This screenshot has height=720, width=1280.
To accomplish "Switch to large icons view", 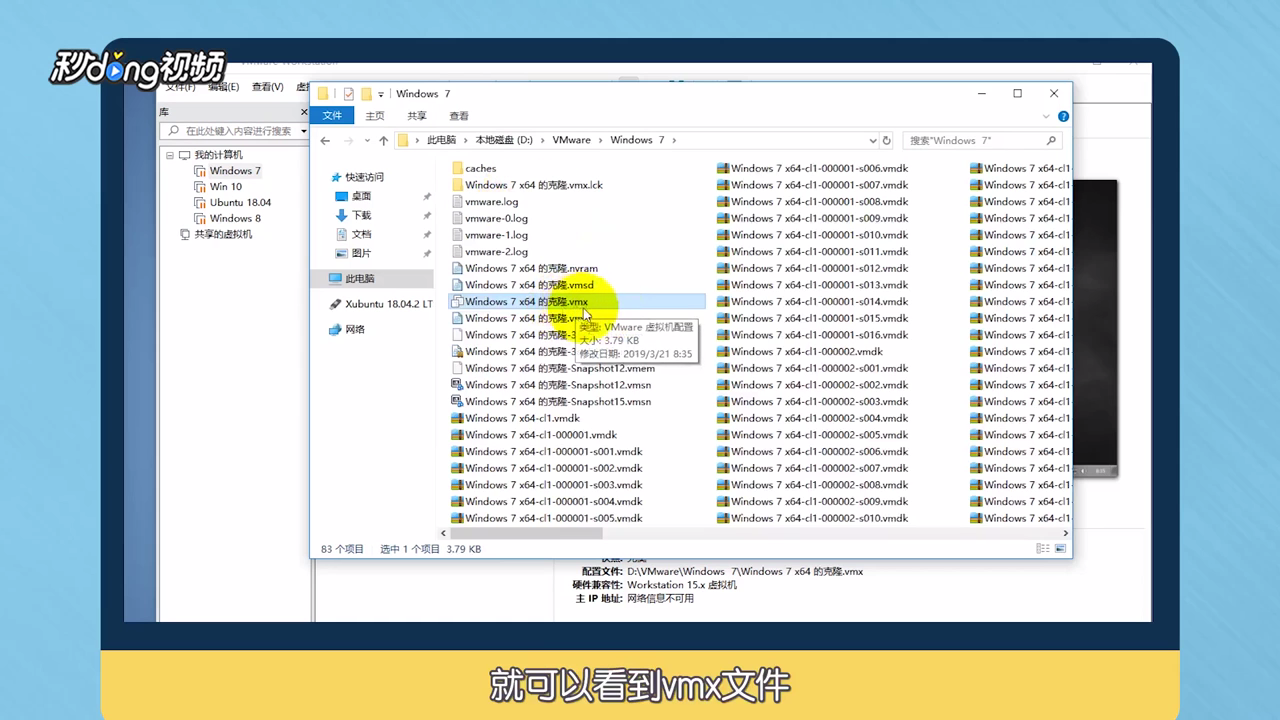I will (x=1061, y=549).
